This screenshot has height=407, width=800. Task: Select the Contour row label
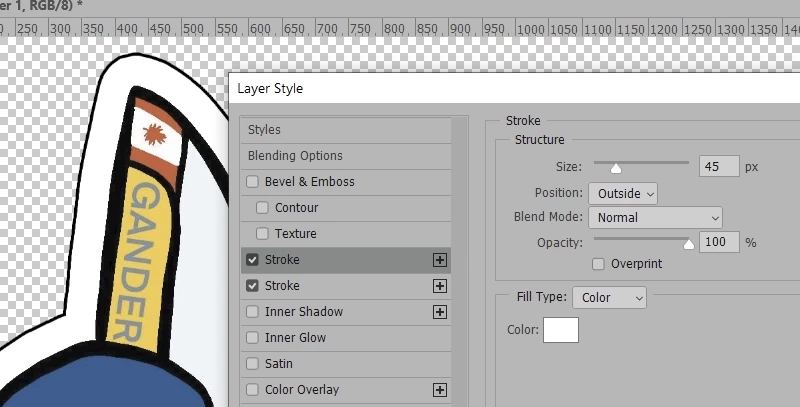[x=296, y=208]
